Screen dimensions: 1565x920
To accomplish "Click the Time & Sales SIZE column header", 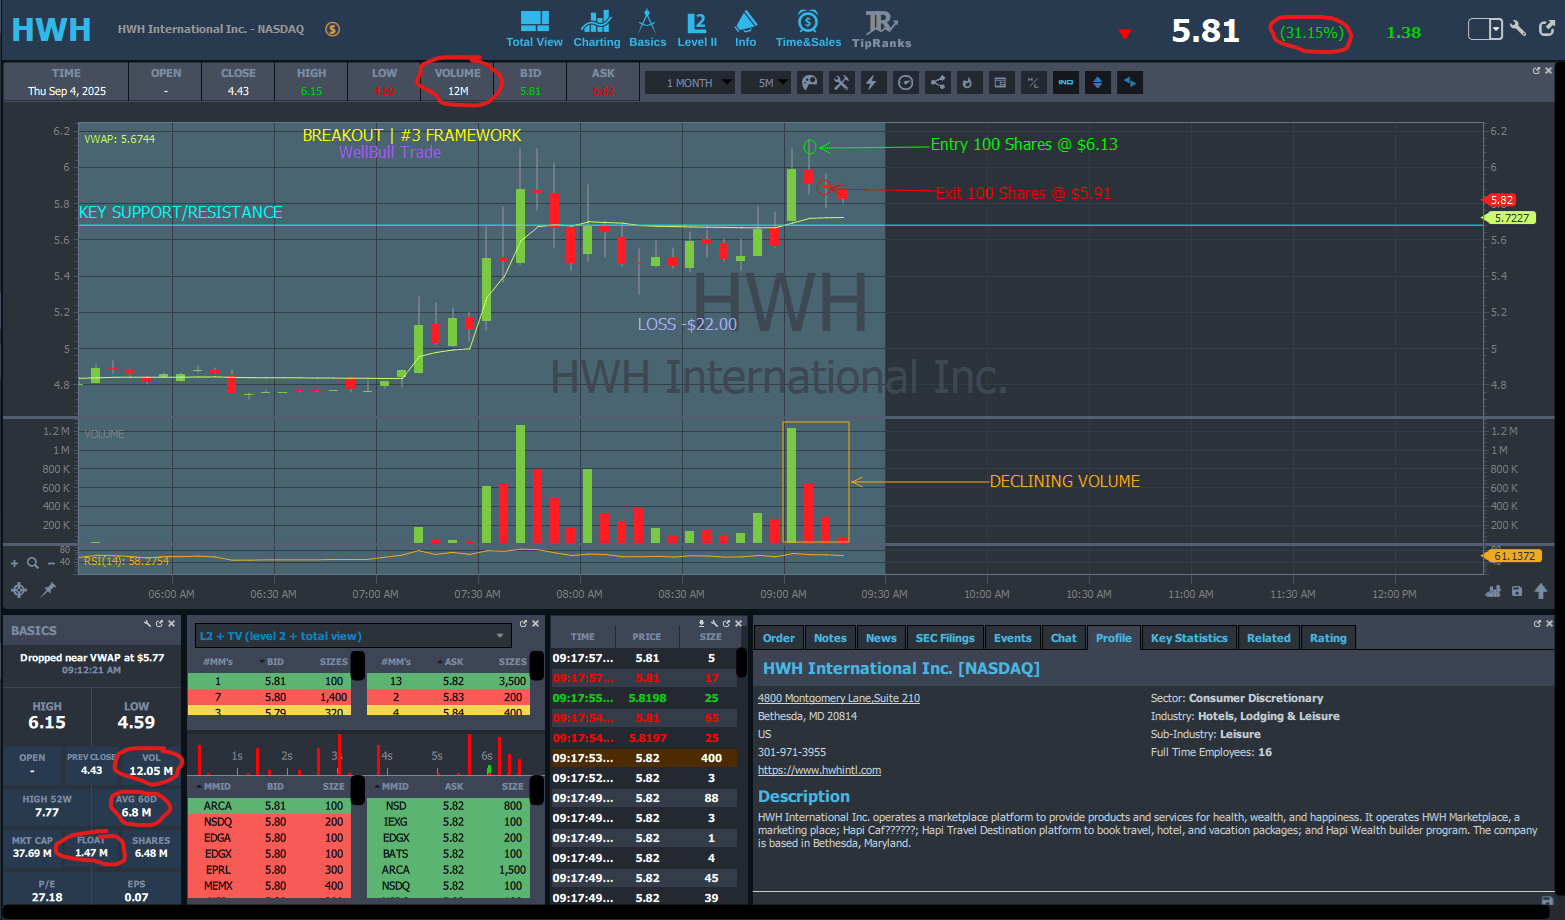I will point(710,637).
